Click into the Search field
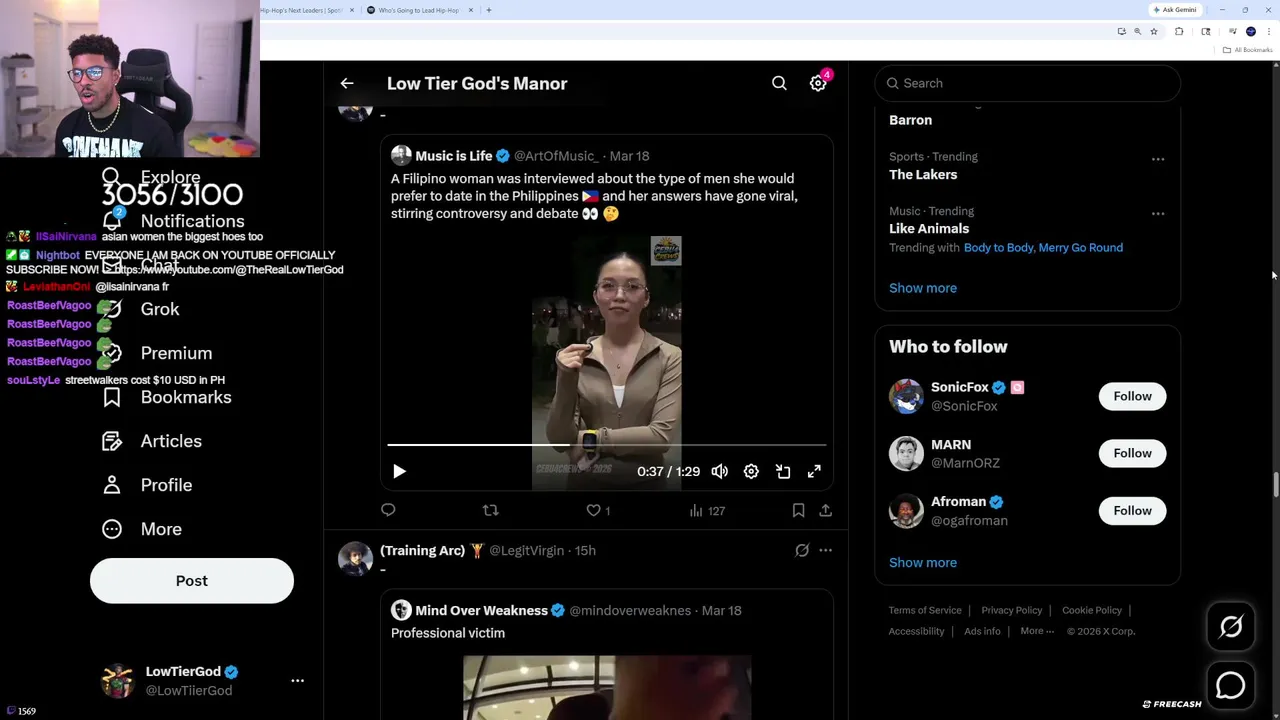The width and height of the screenshot is (1280, 720). click(1027, 83)
